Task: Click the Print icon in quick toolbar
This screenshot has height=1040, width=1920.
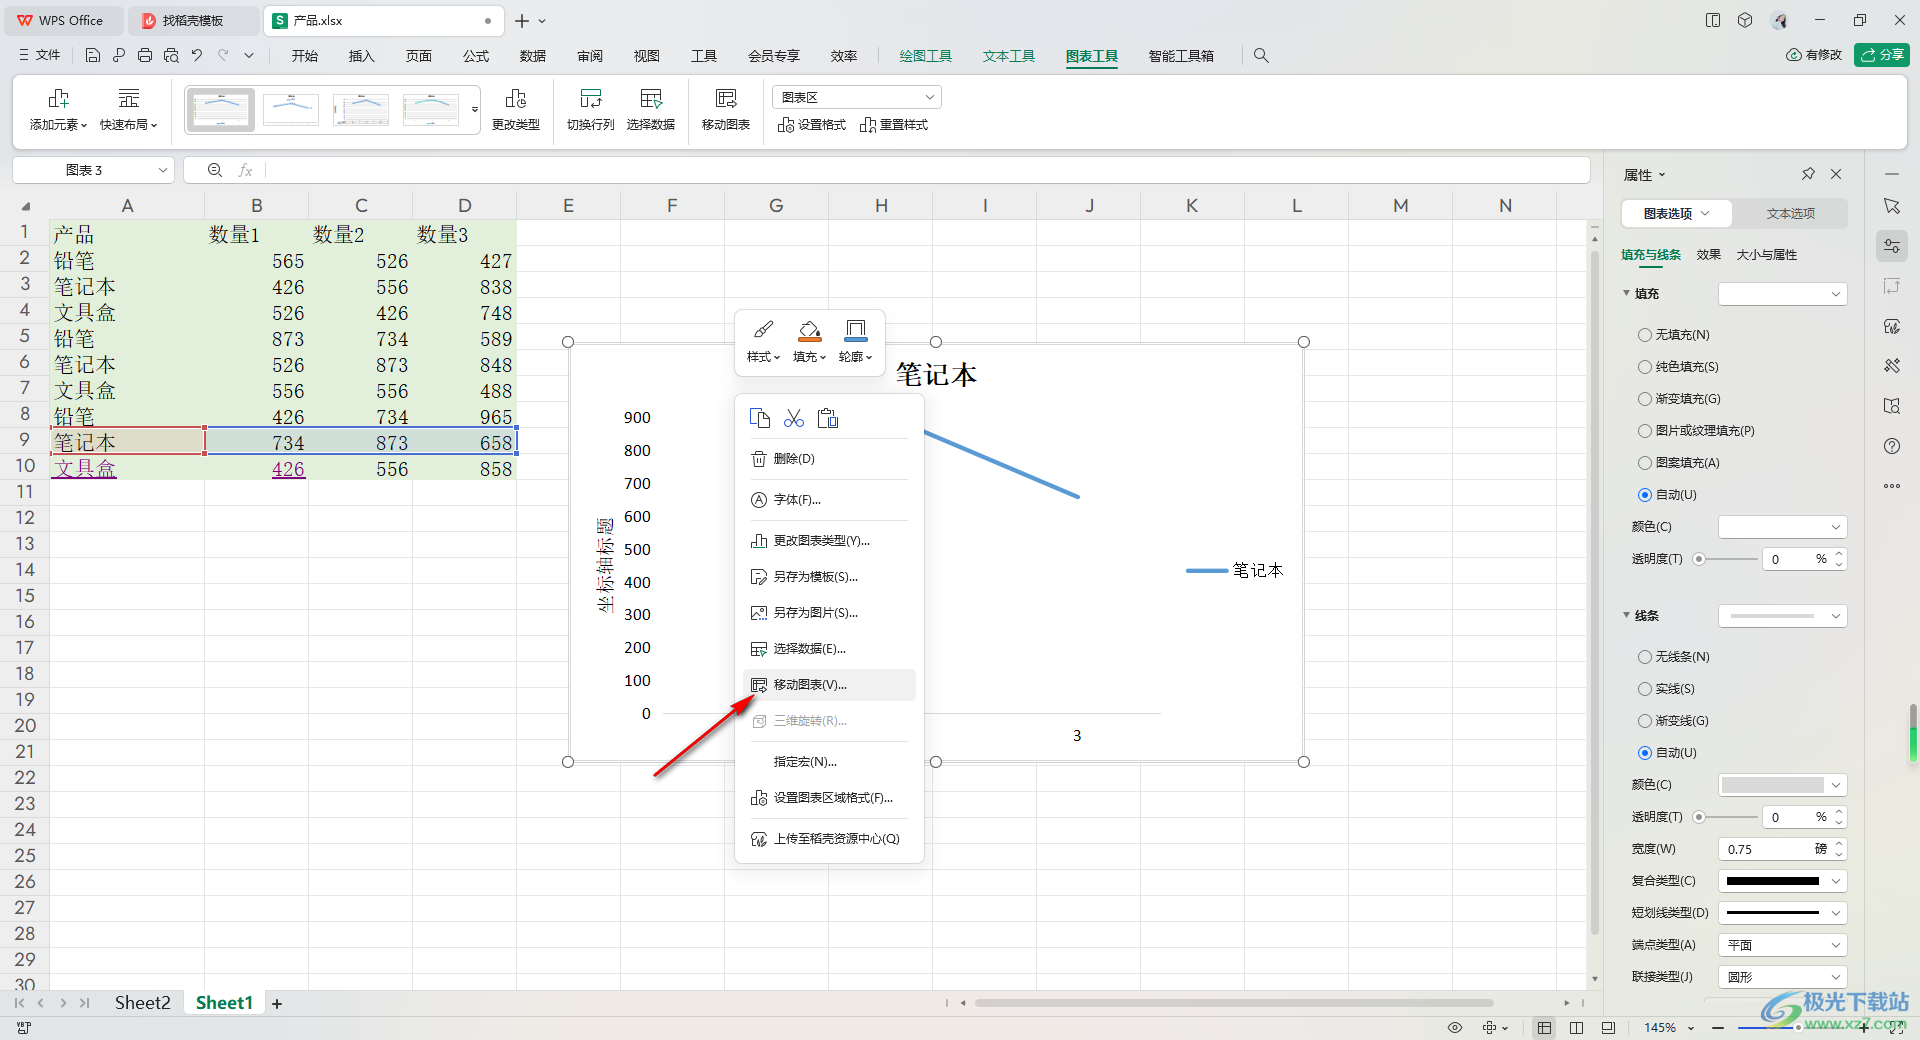Action: click(145, 56)
